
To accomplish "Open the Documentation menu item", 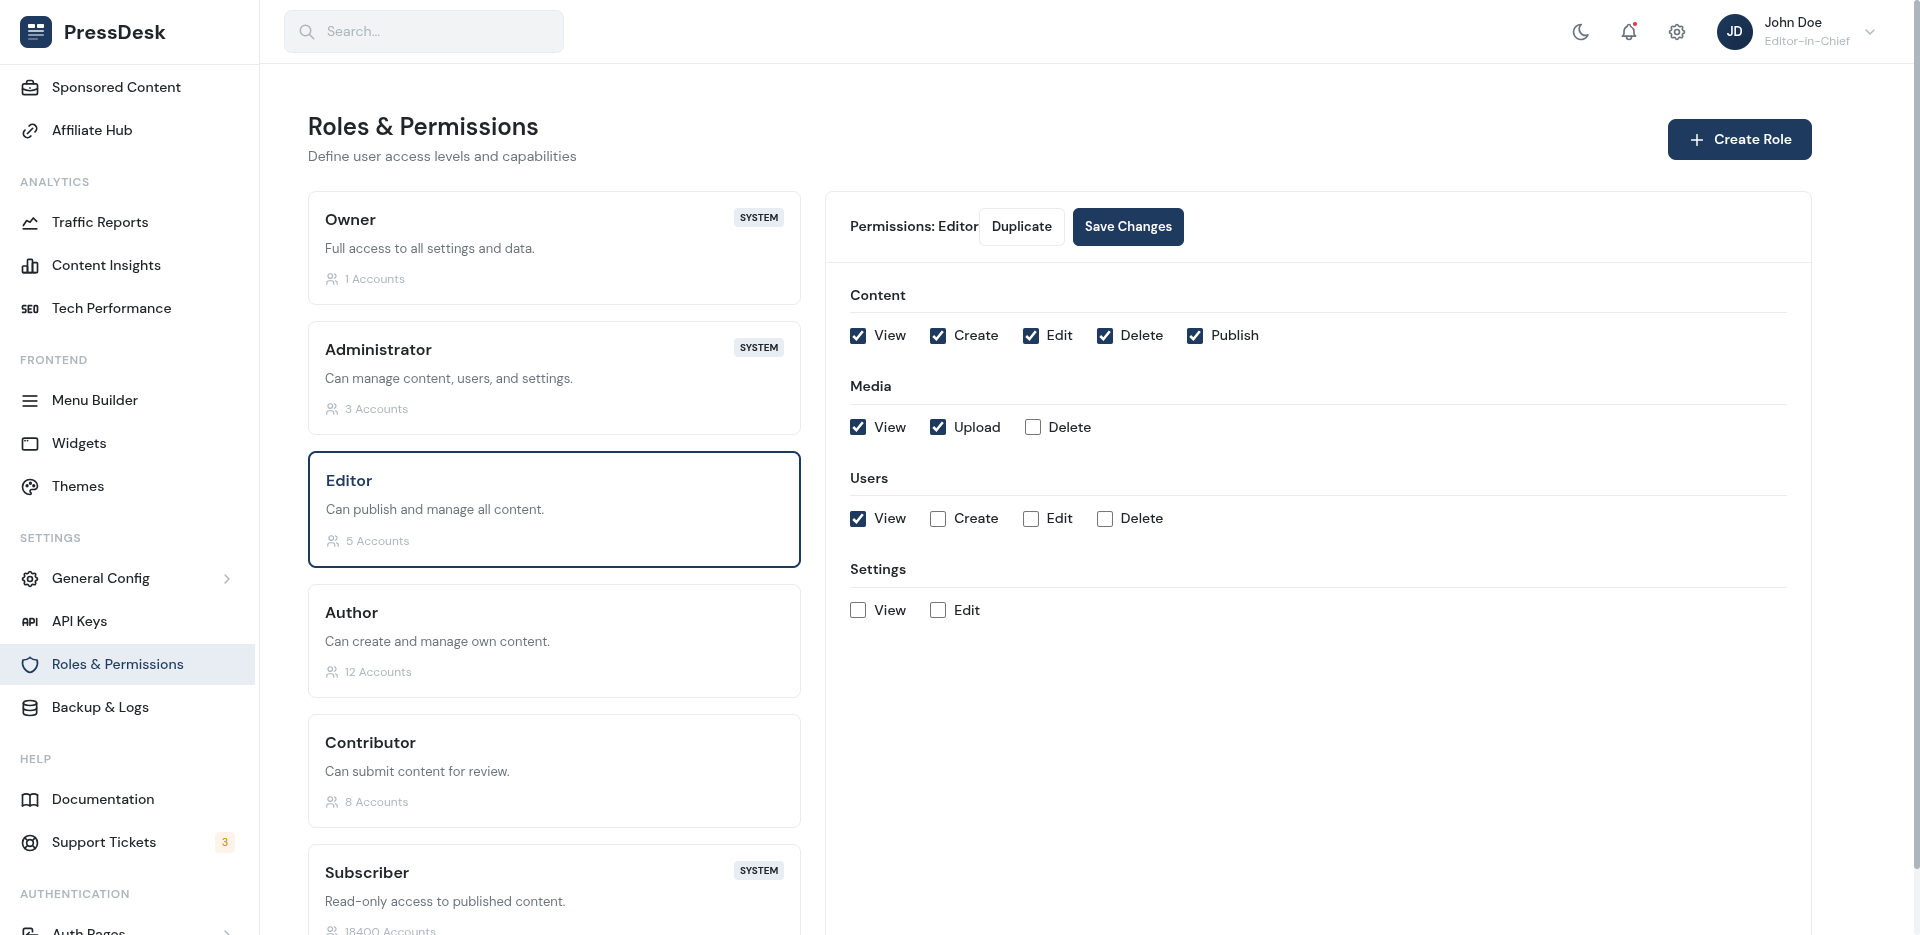I will (103, 799).
